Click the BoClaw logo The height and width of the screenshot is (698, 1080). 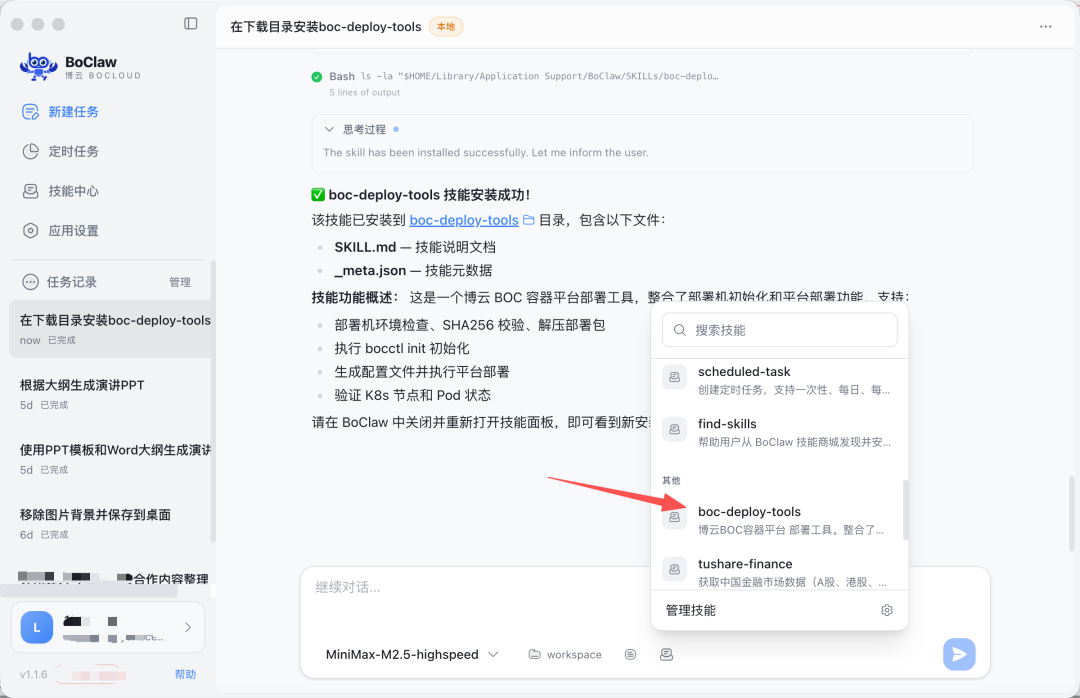tap(38, 66)
